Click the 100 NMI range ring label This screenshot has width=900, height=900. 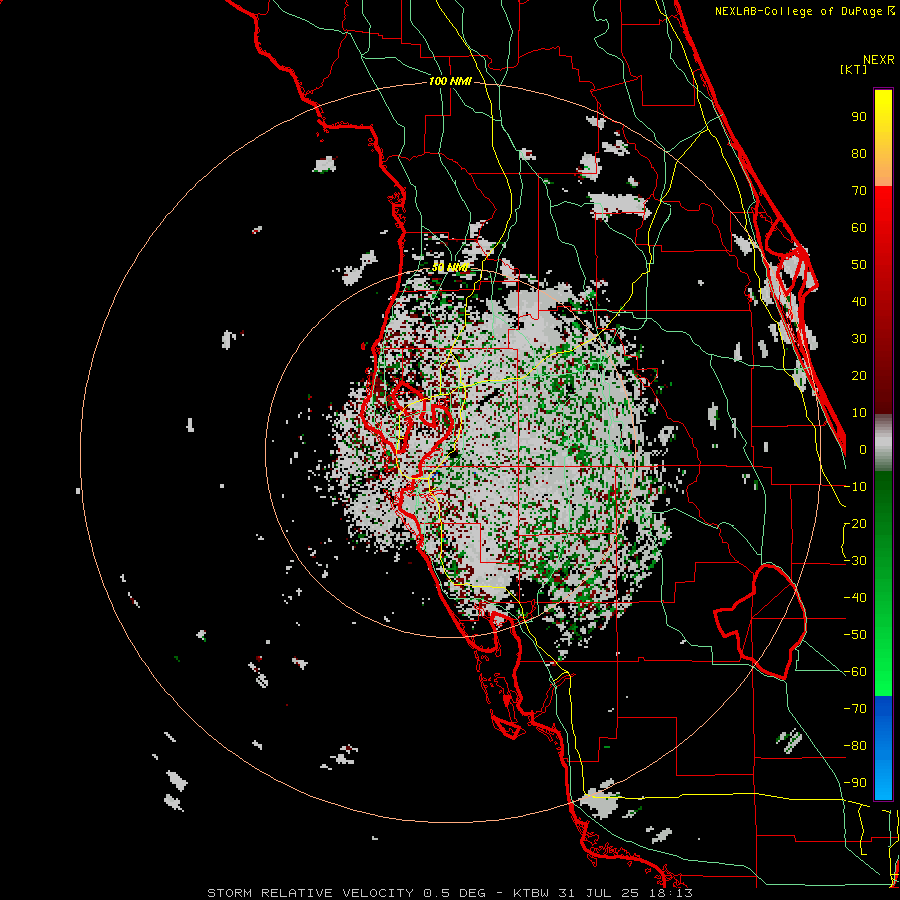tap(450, 82)
